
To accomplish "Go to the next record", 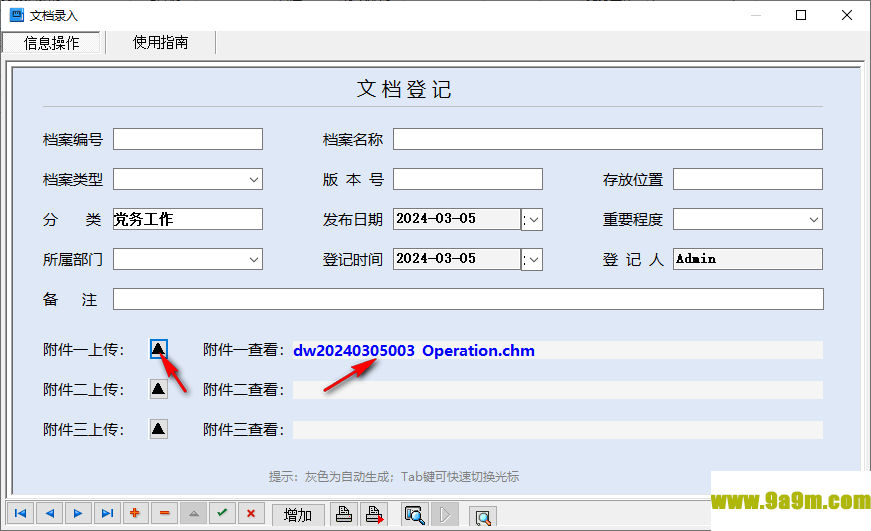I will [78, 513].
